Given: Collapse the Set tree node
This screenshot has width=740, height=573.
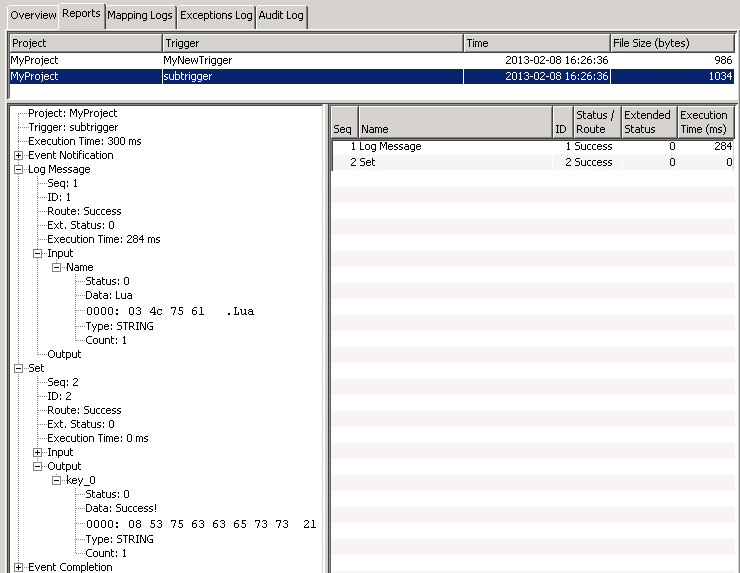Looking at the screenshot, I should [x=19, y=368].
